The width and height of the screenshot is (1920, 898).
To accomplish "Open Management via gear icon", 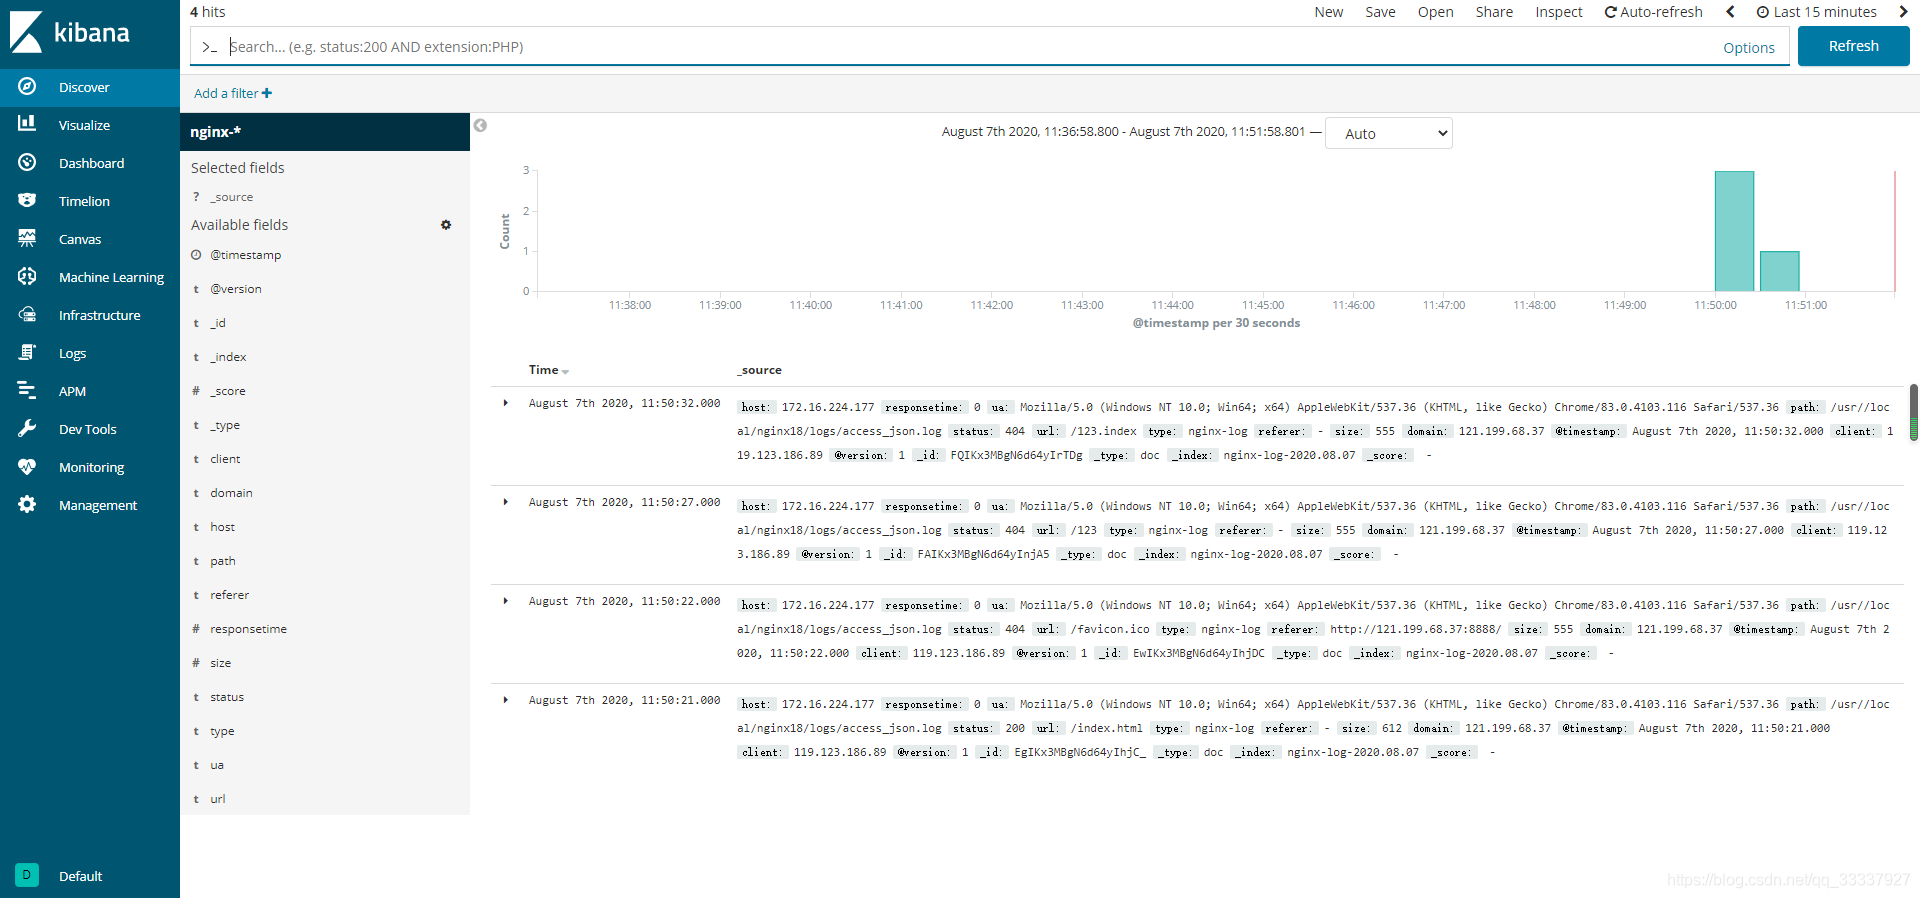I will point(27,504).
